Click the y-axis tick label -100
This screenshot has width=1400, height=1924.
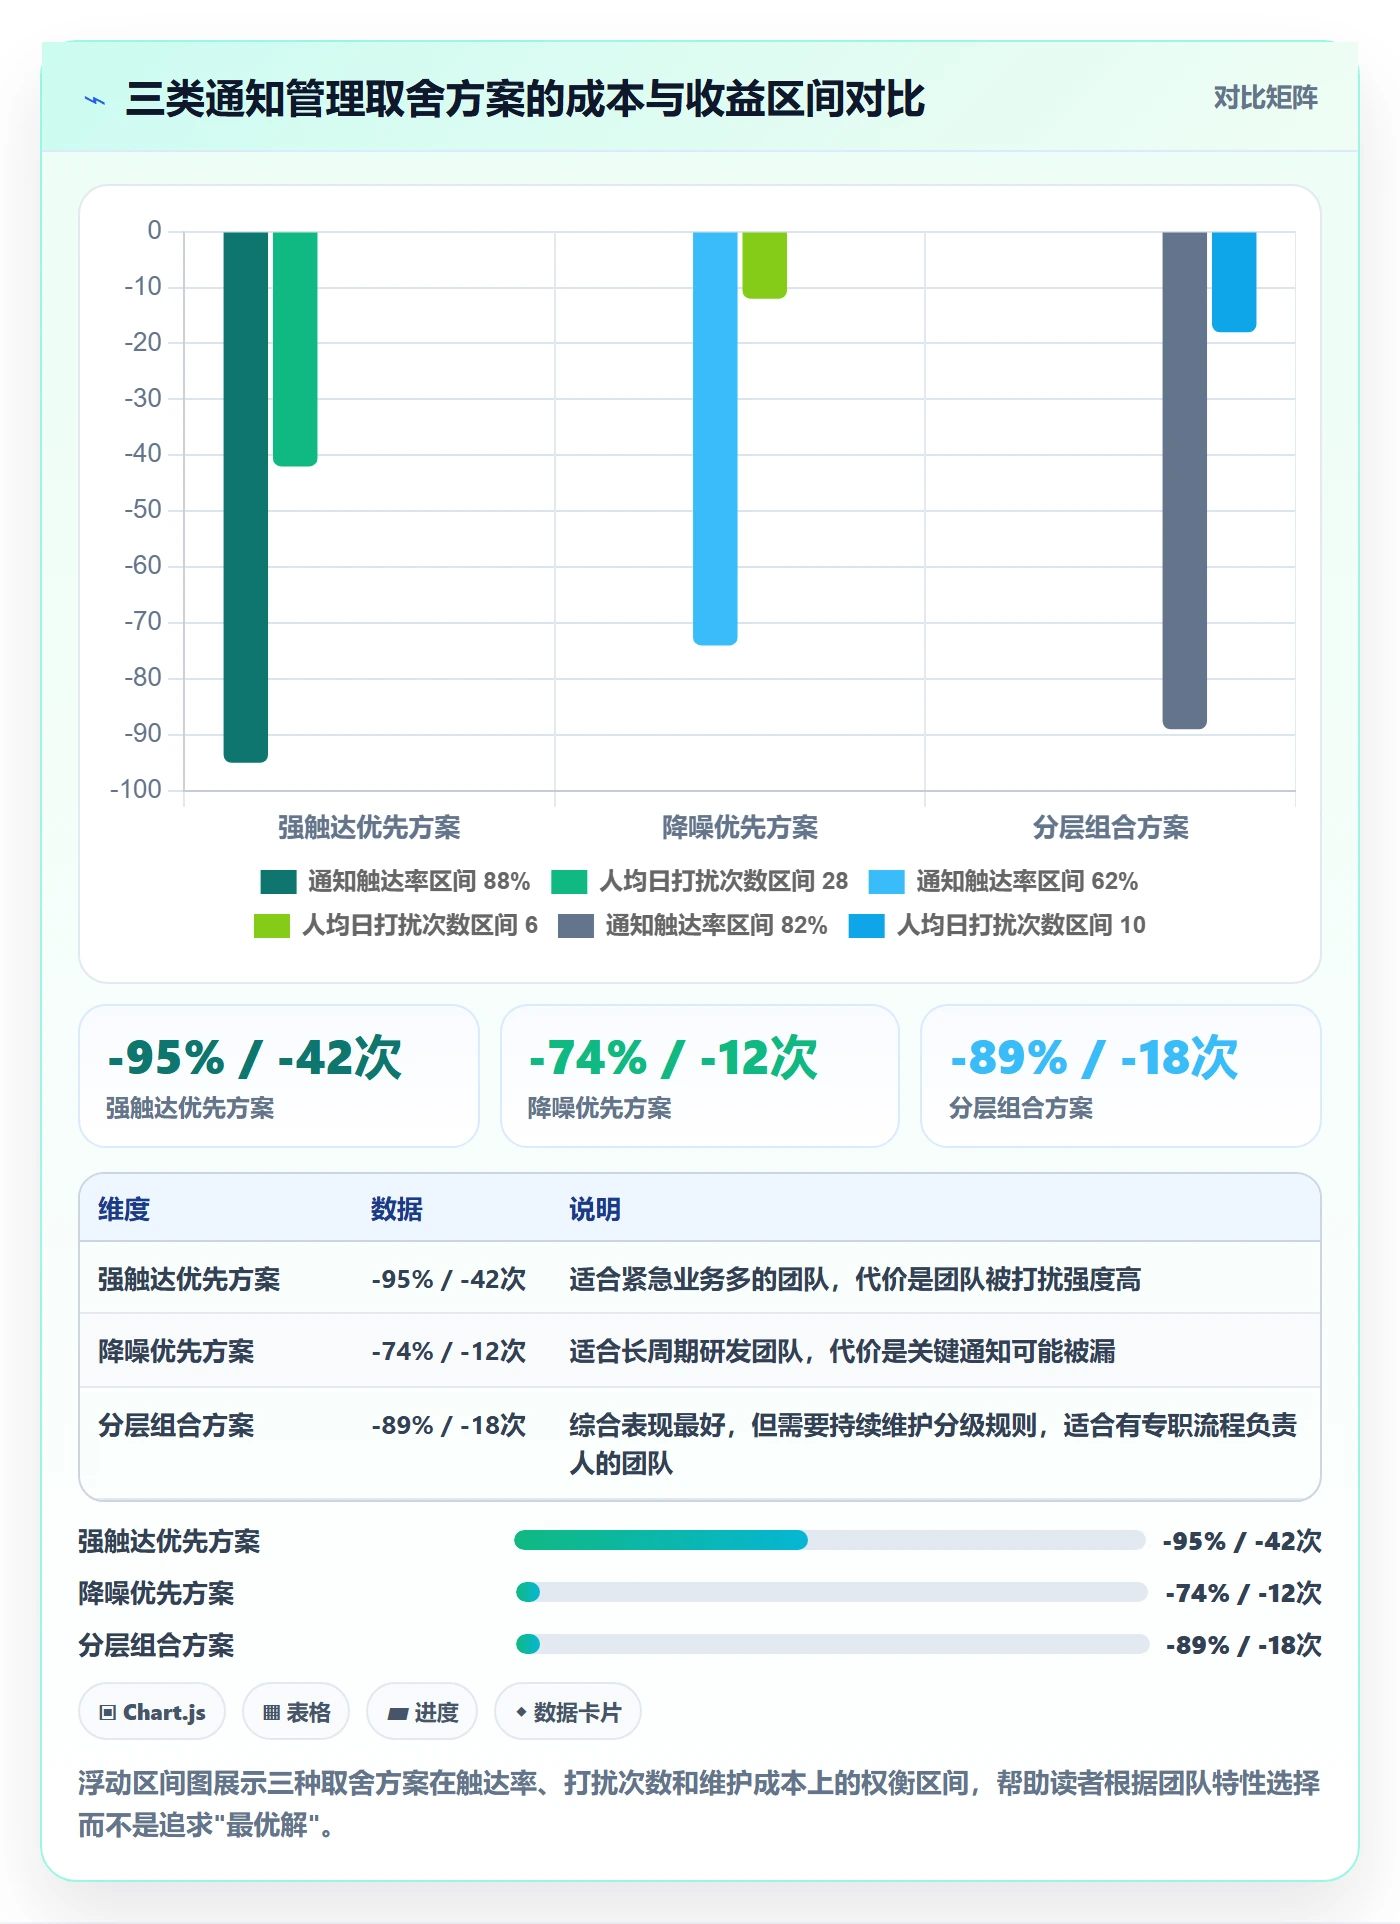point(136,790)
